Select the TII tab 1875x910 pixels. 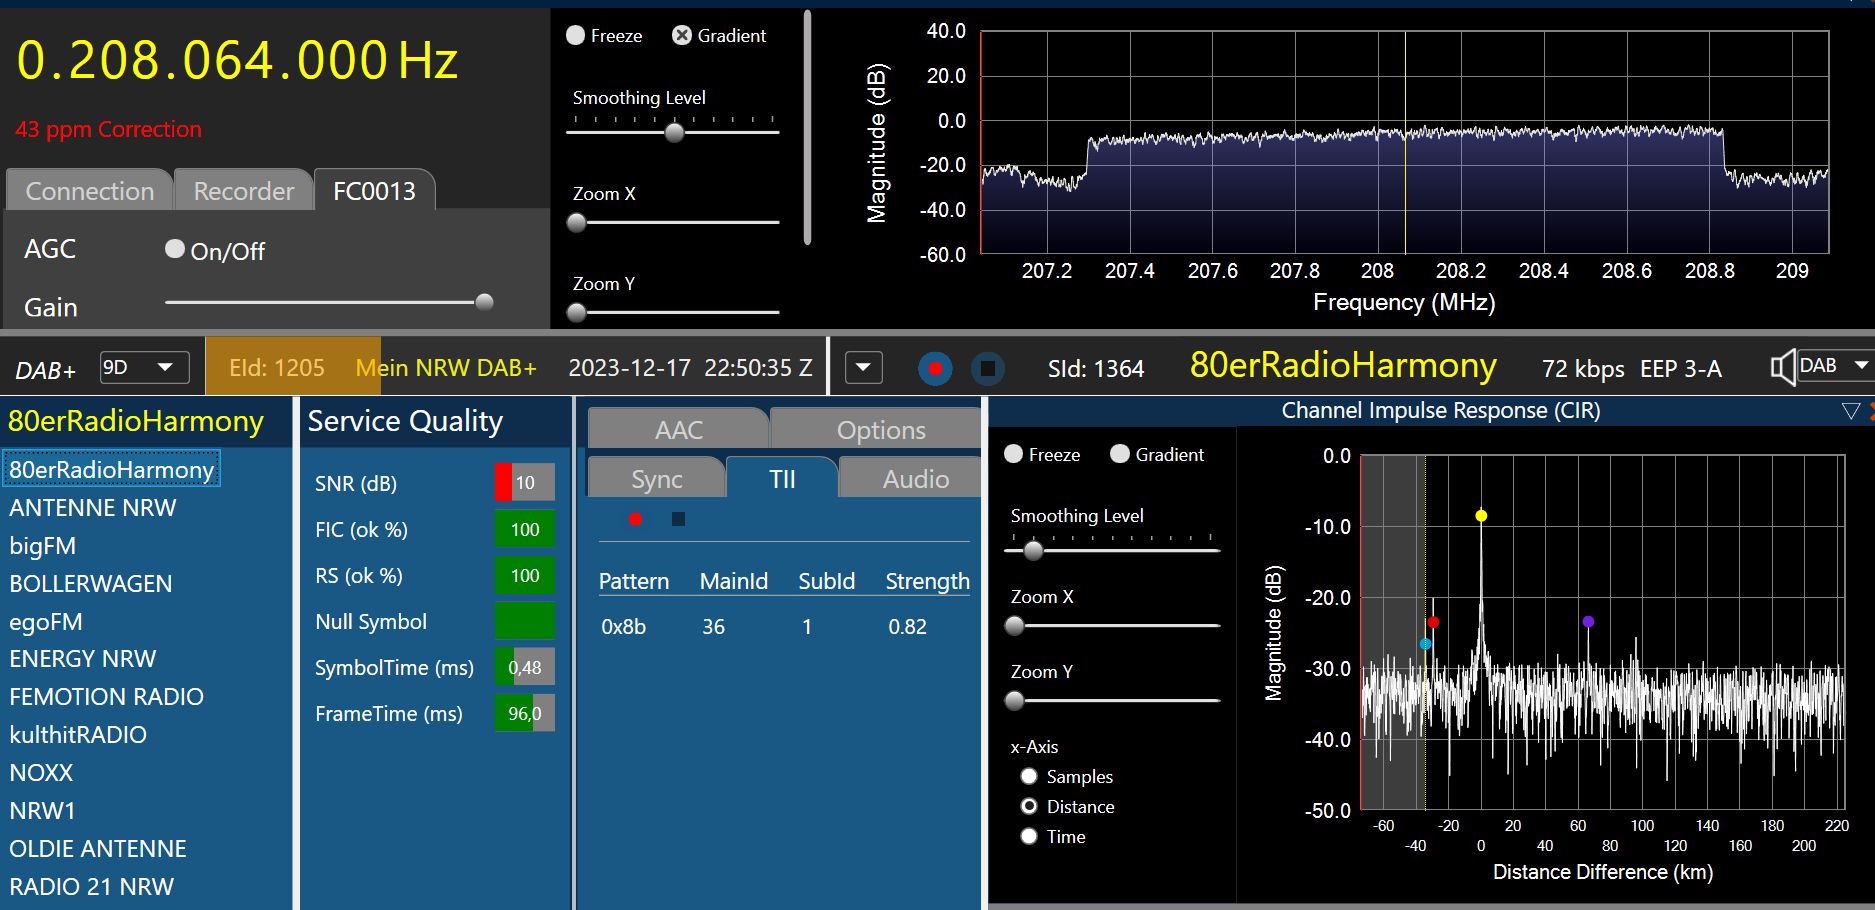782,479
